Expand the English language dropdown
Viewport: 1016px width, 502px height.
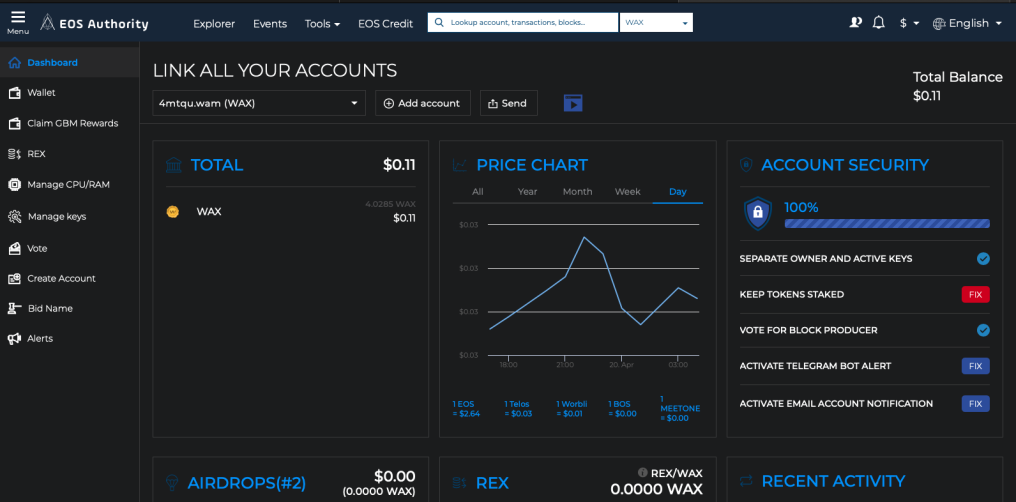pyautogui.click(x=967, y=23)
